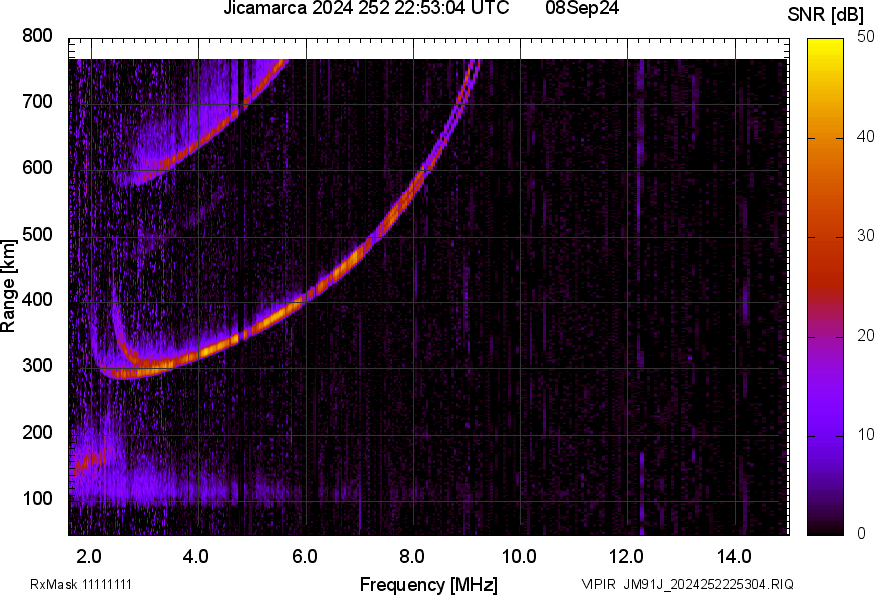Click the frequency tick label '6.0'

point(305,556)
